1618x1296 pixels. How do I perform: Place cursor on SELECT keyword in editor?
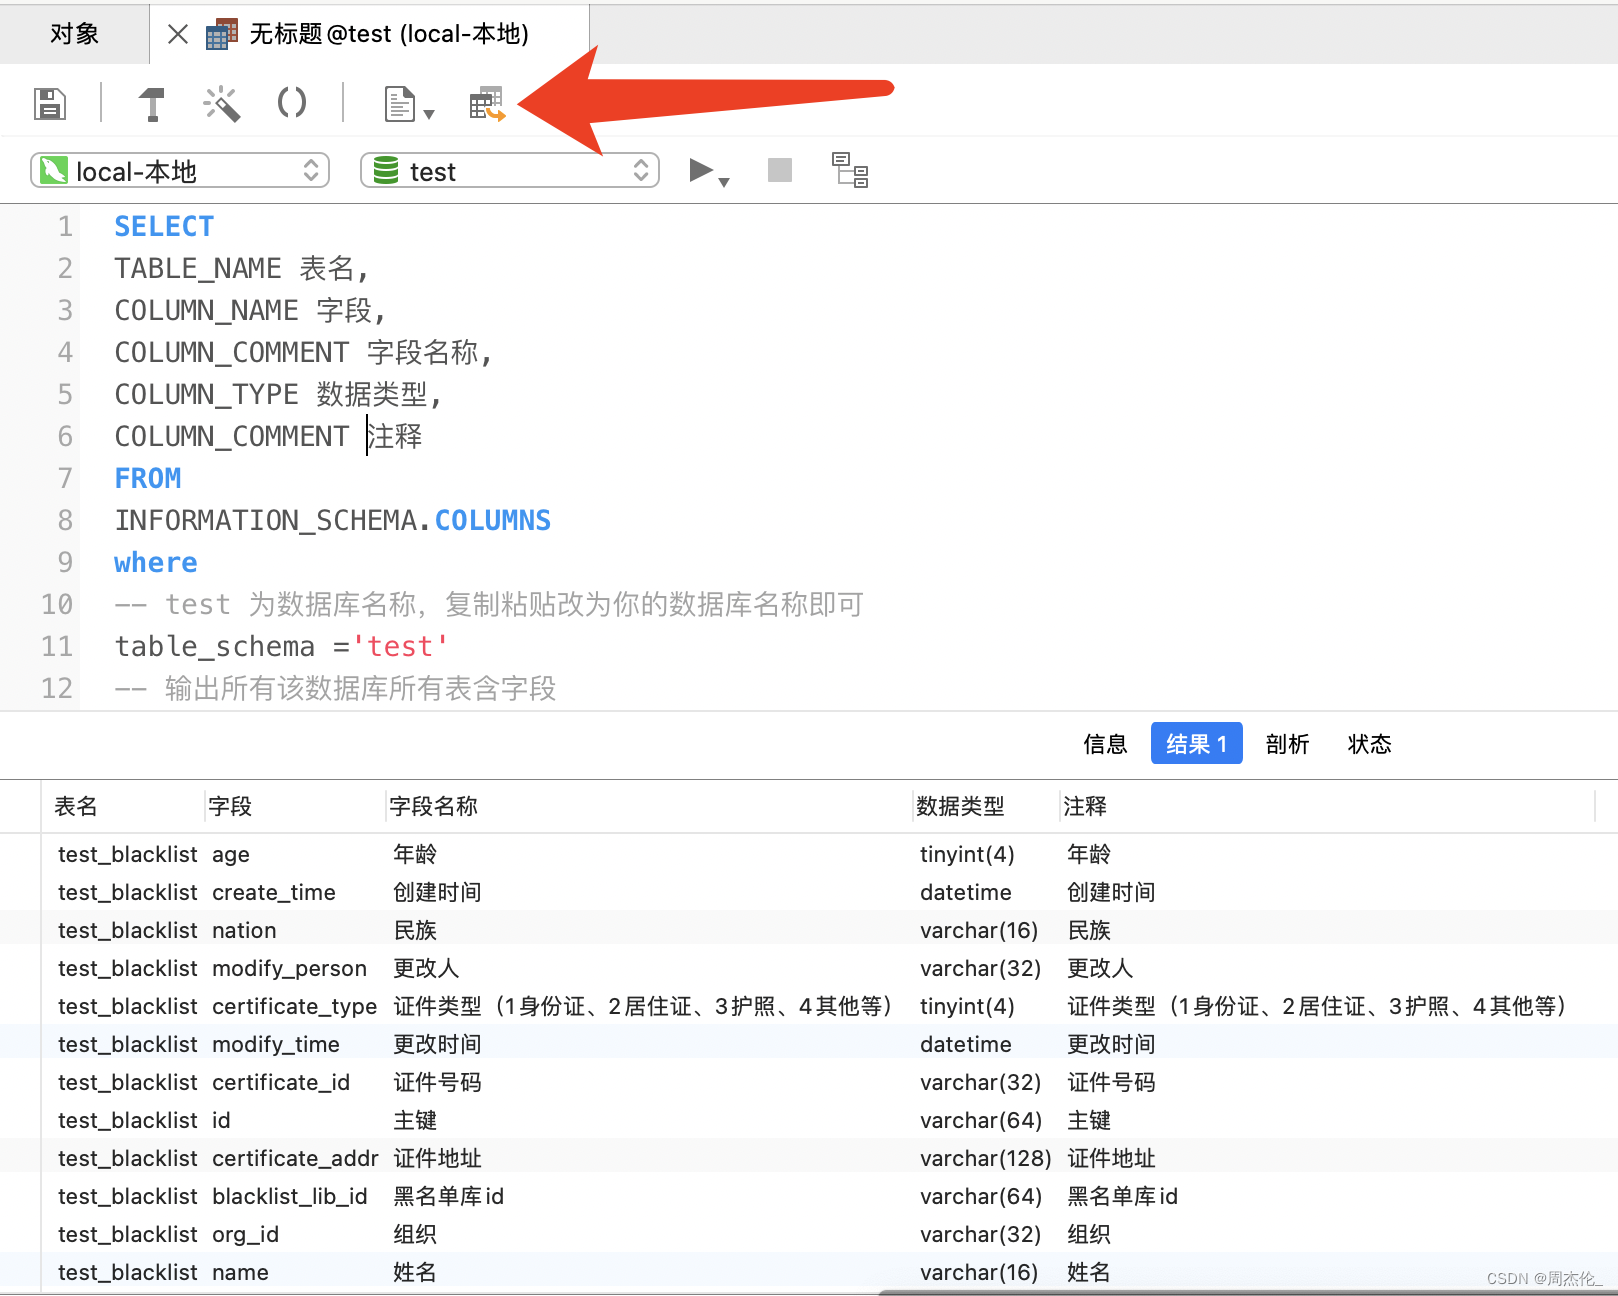164,227
